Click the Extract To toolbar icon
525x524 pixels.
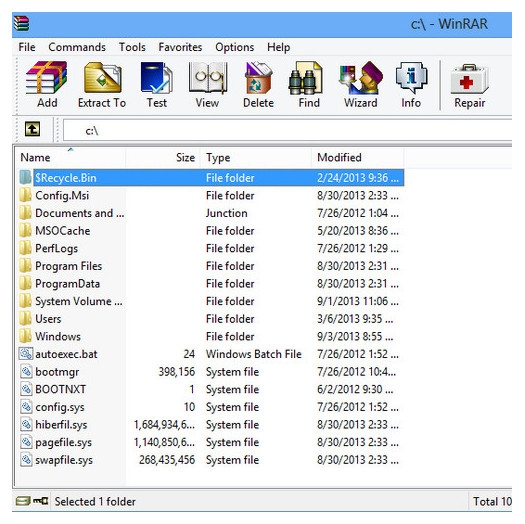102,77
